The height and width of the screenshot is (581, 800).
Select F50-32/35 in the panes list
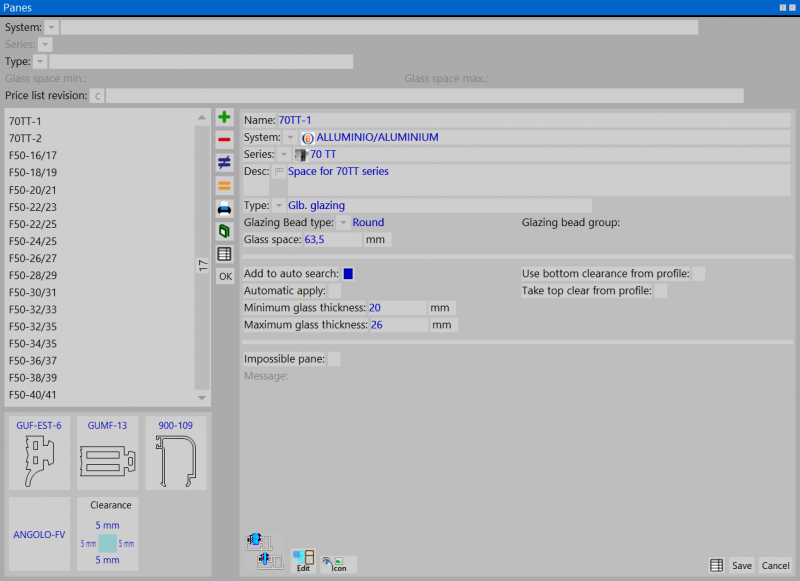click(100, 326)
